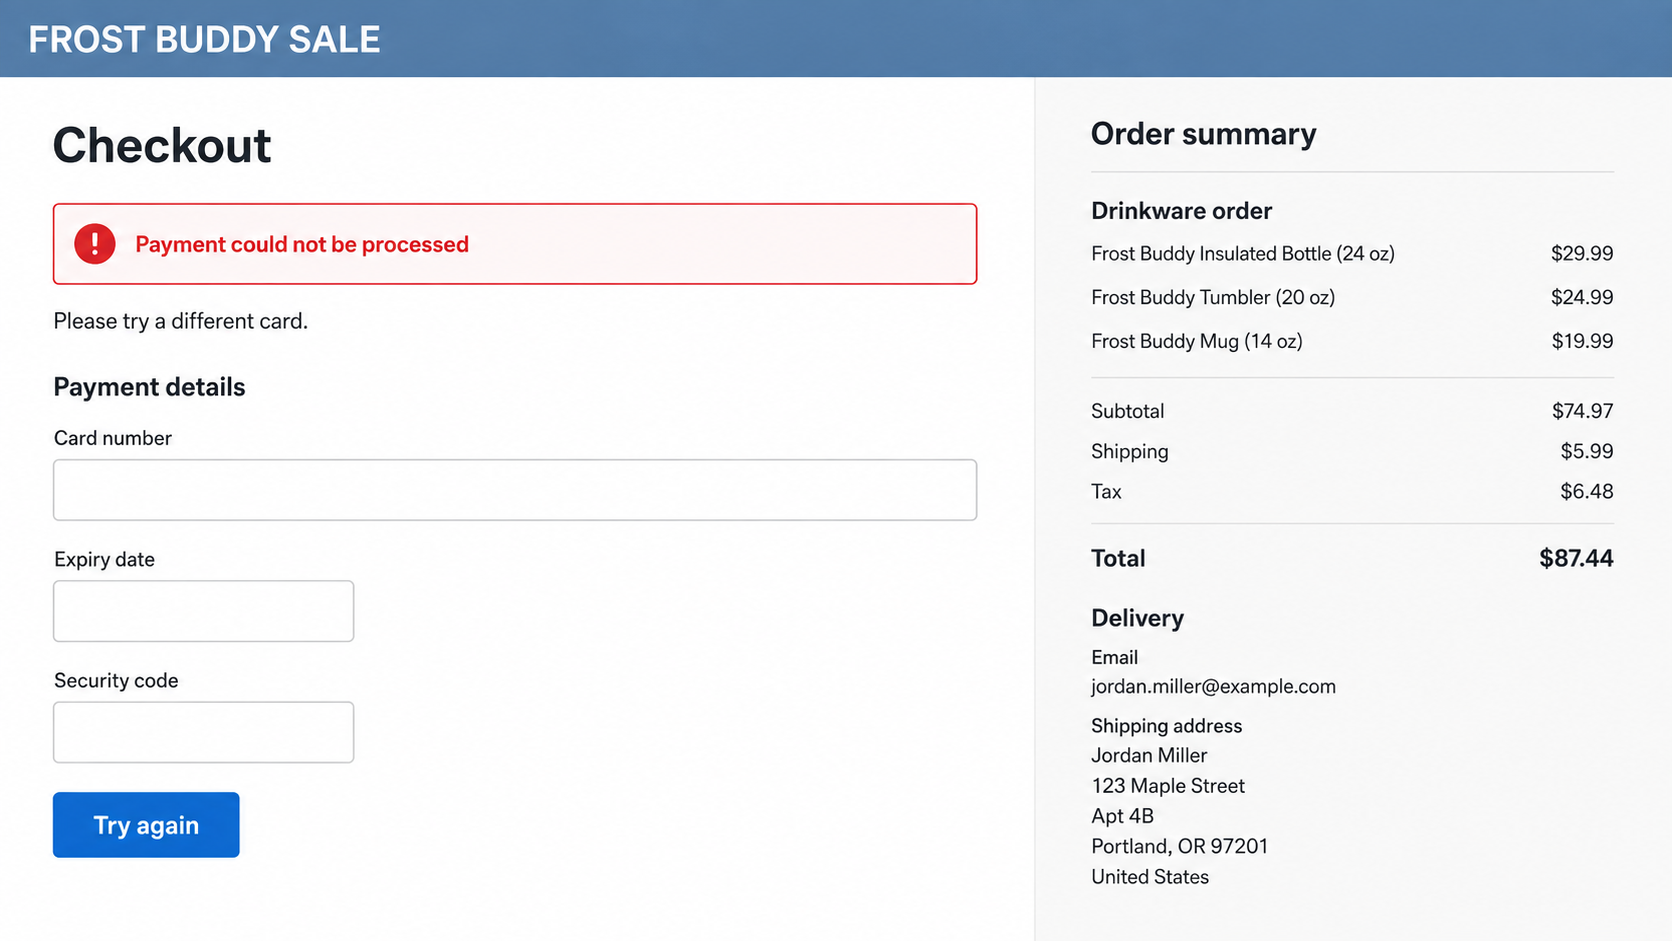Focus the Card number input field

(515, 490)
